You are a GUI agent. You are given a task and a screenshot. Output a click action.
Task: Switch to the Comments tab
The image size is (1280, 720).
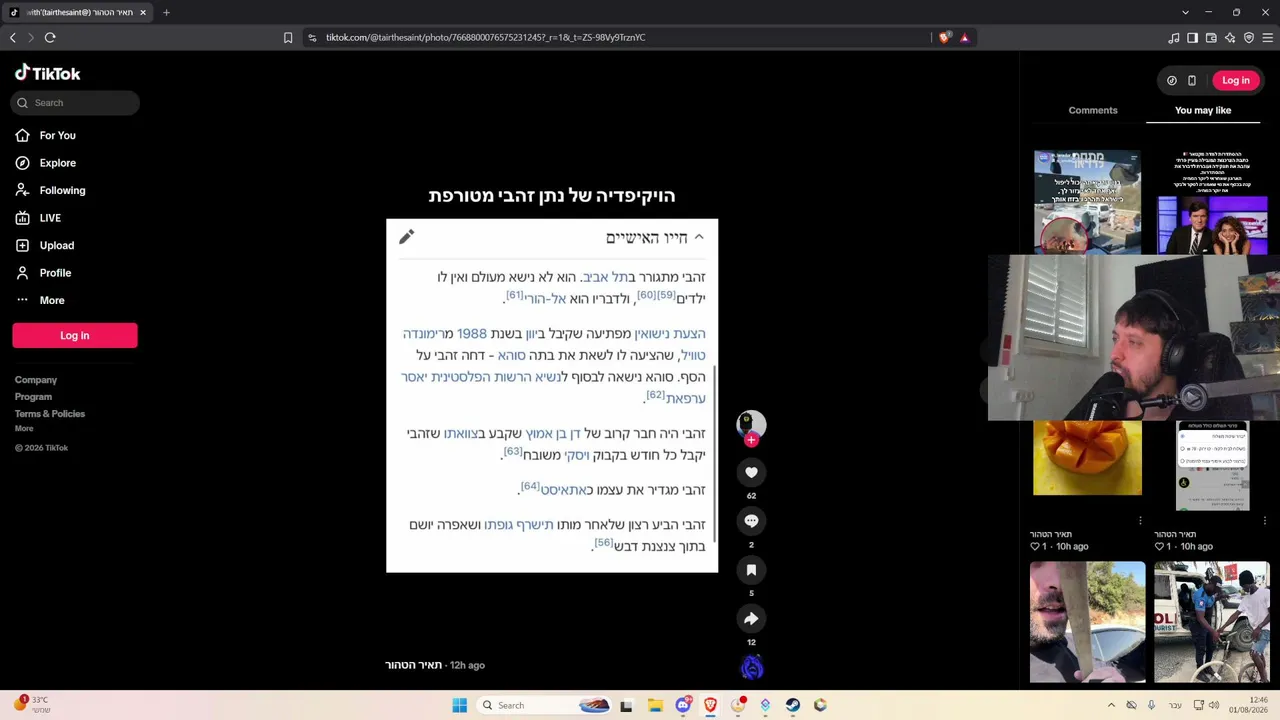coord(1093,110)
